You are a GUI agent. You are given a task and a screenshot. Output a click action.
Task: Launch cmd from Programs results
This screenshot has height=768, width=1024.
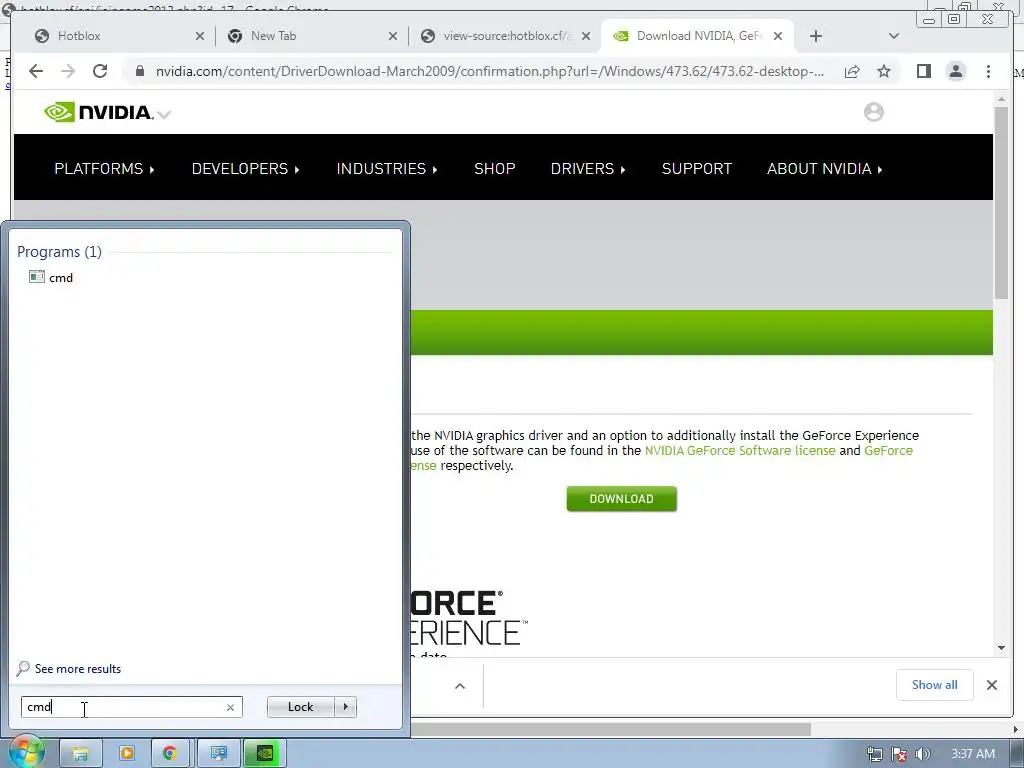point(52,278)
